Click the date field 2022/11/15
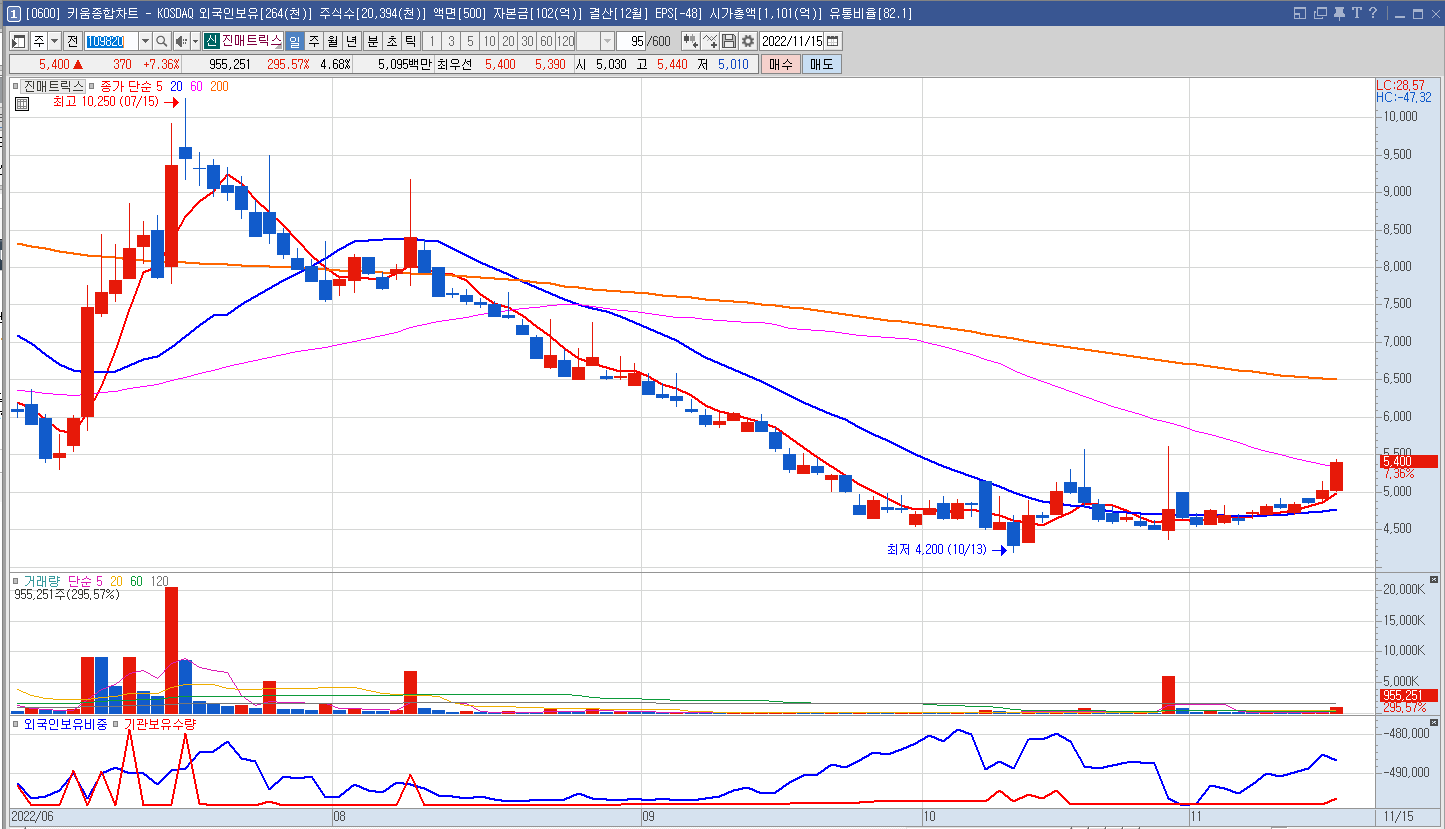Screen dimensions: 1445x829 tap(791, 41)
